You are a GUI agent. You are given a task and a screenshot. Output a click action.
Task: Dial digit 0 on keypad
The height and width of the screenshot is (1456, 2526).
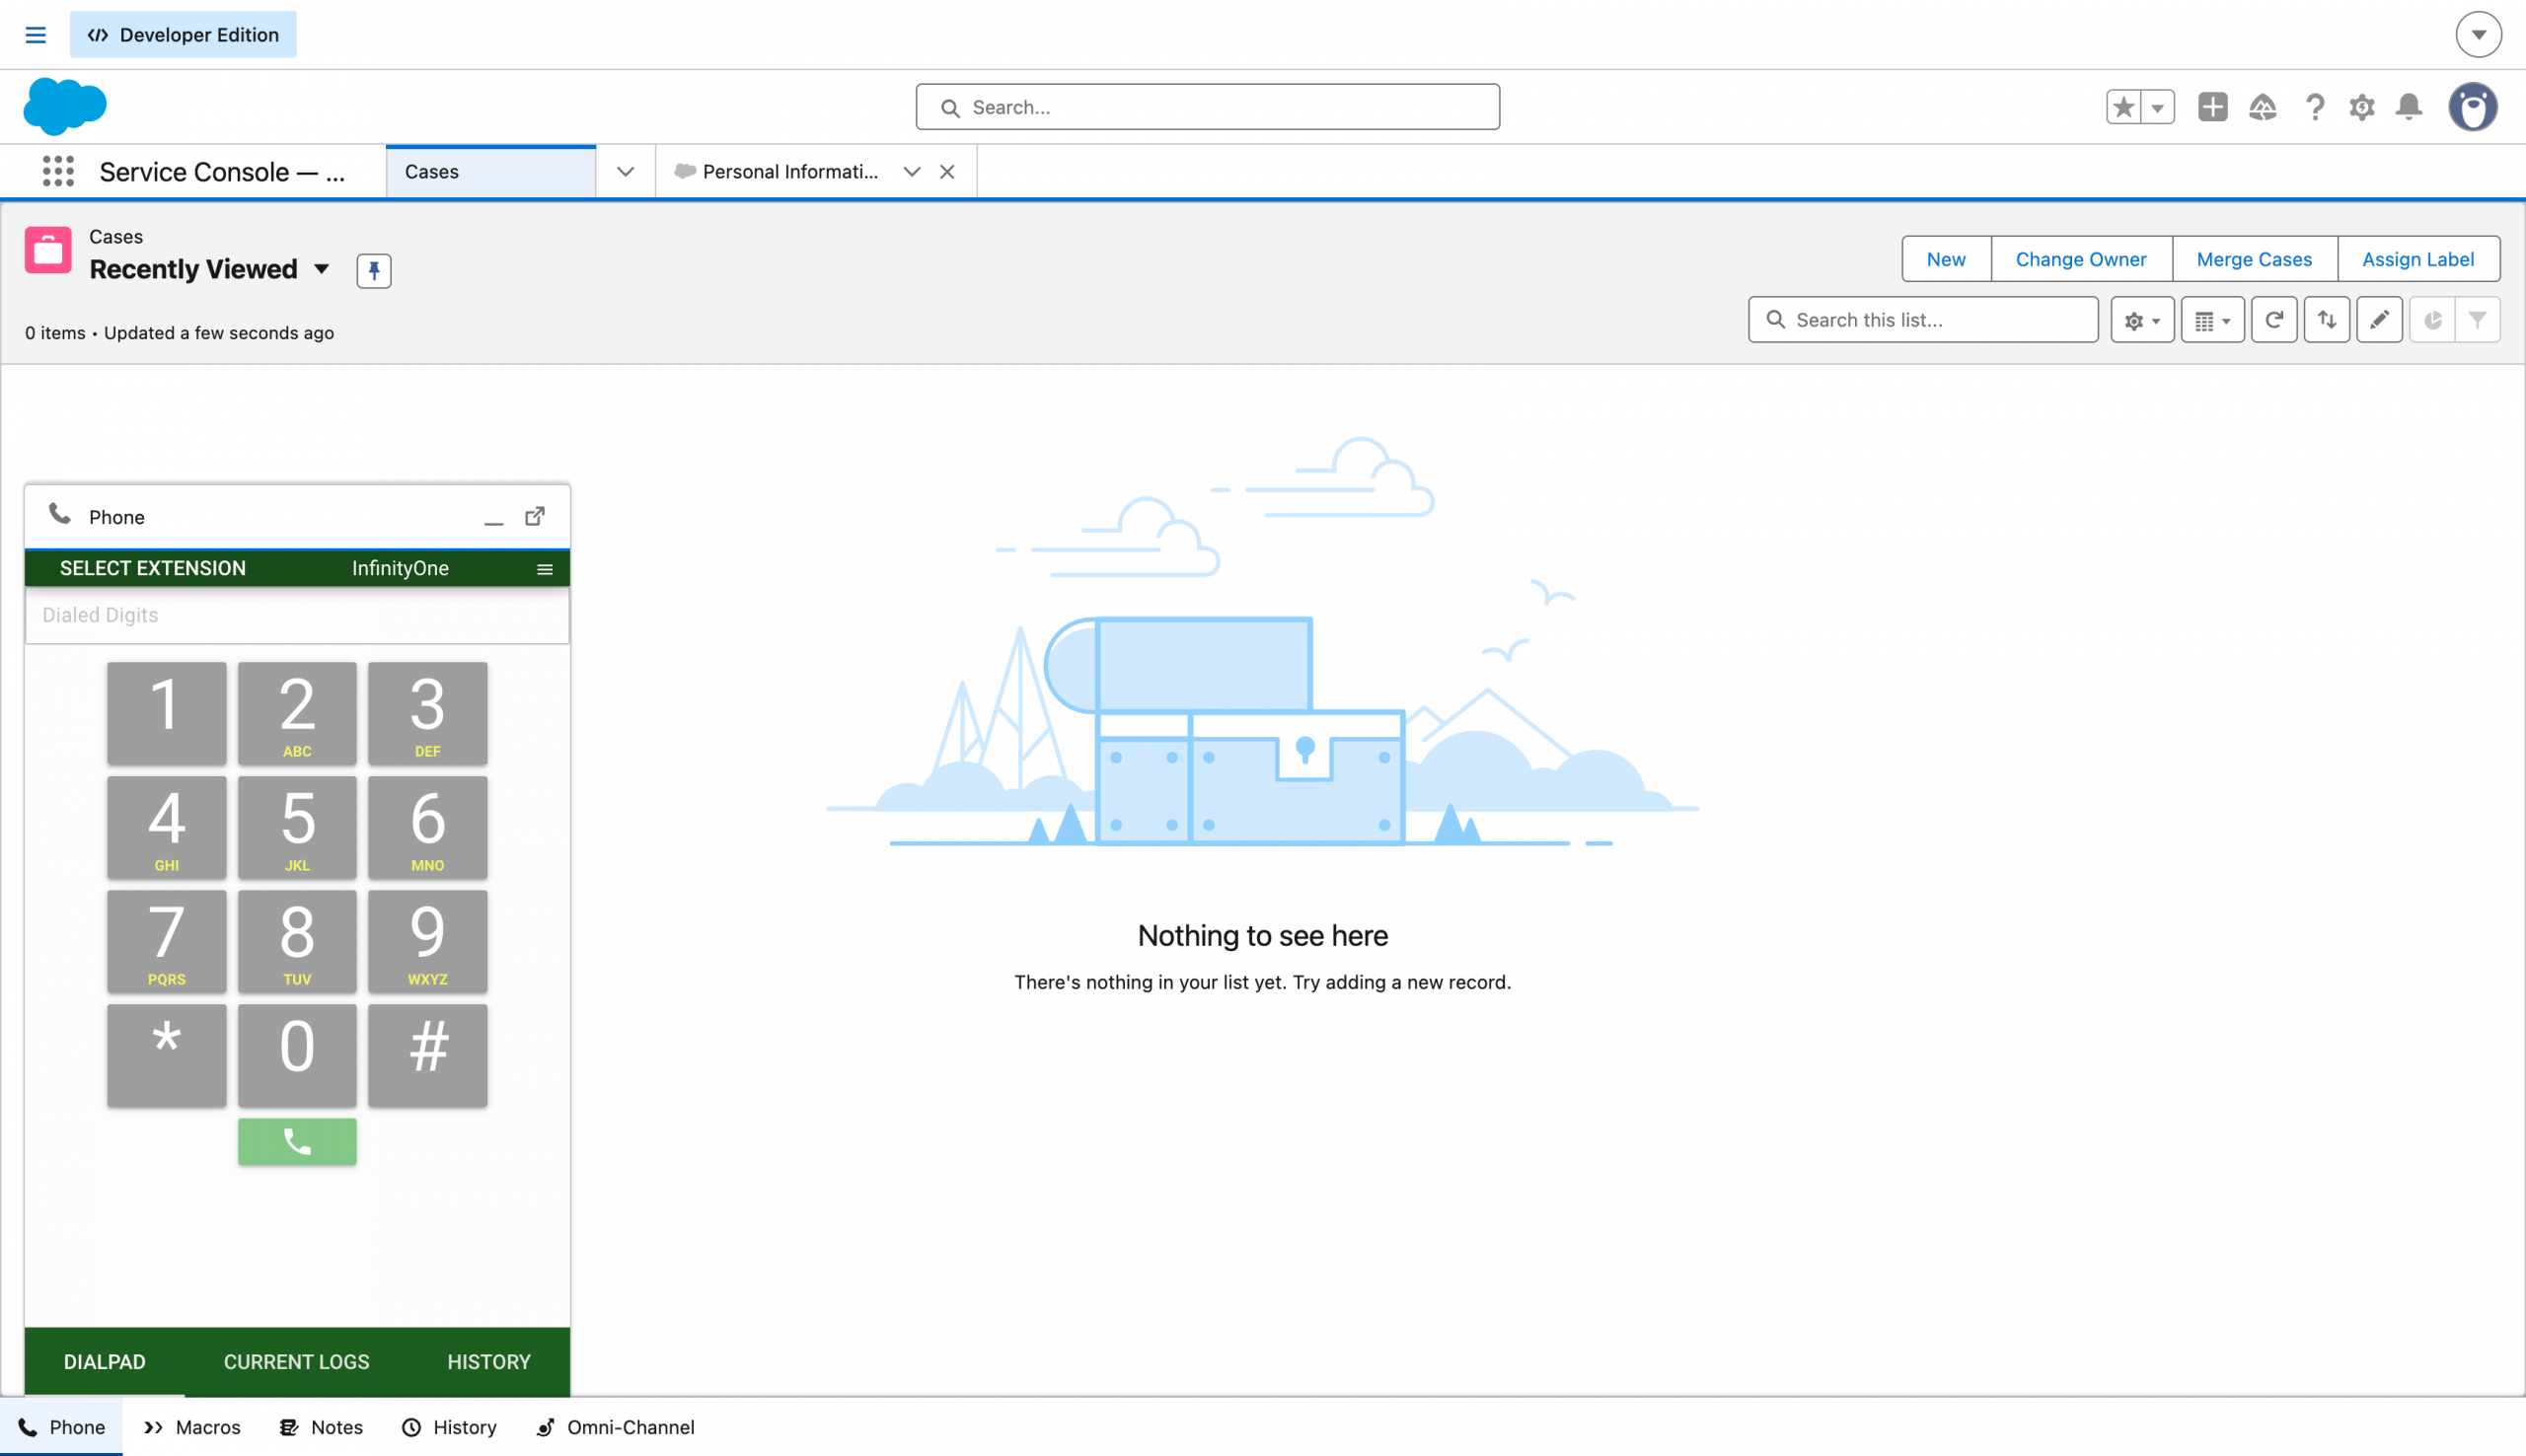pyautogui.click(x=297, y=1055)
